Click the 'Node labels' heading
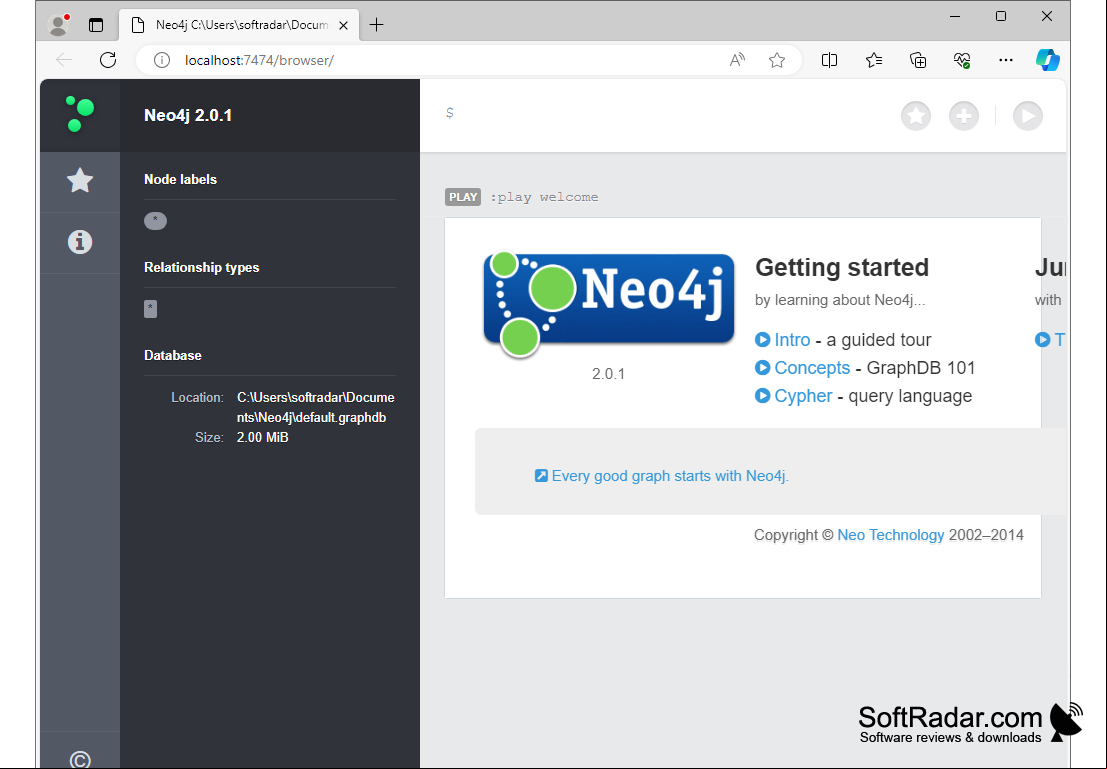1107x769 pixels. pyautogui.click(x=180, y=179)
